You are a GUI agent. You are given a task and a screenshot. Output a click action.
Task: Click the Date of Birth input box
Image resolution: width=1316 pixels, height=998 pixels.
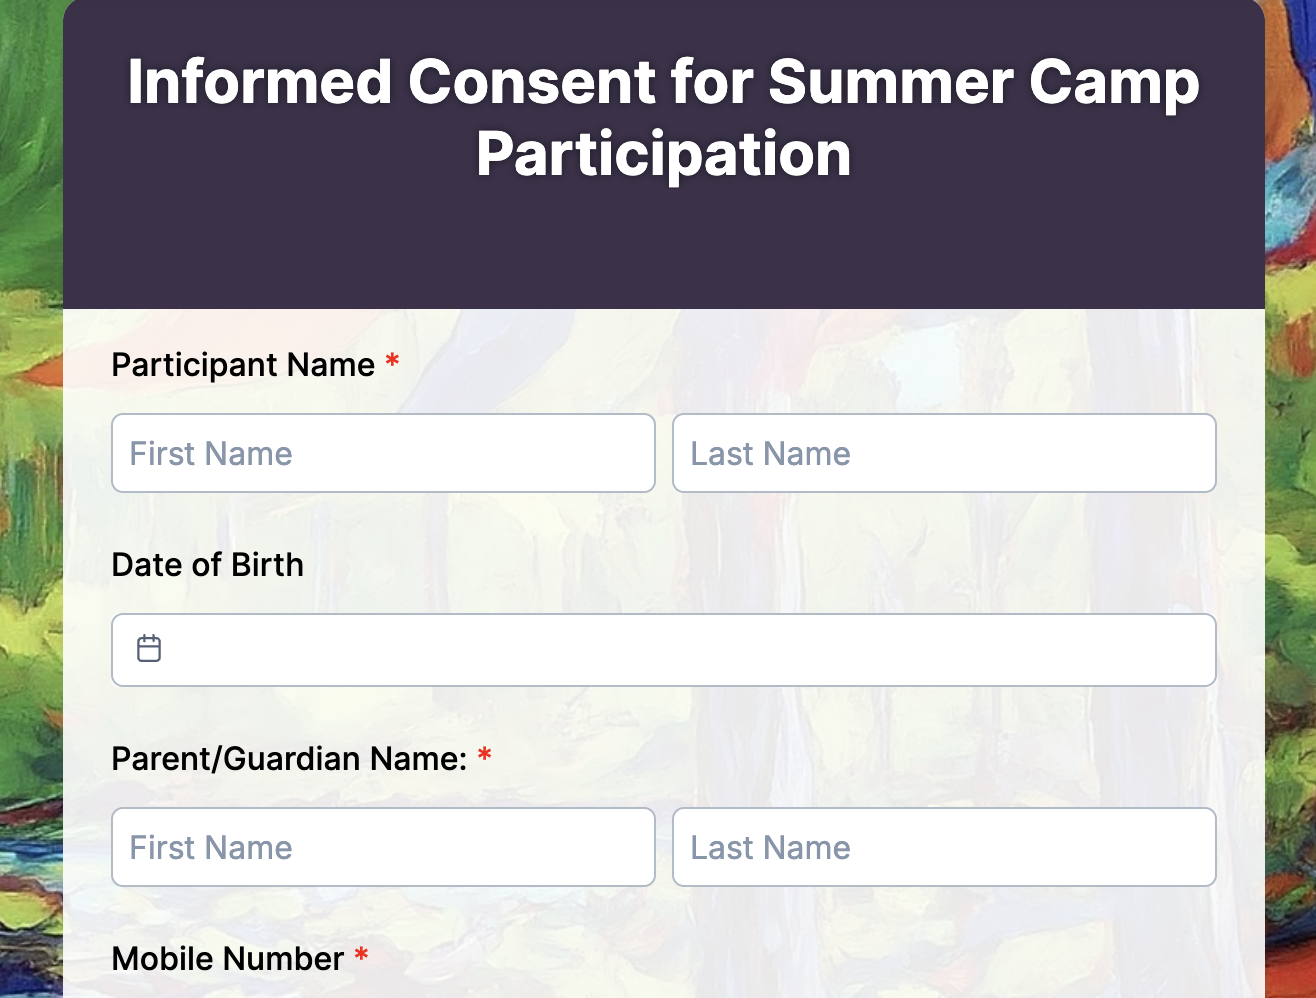point(664,649)
